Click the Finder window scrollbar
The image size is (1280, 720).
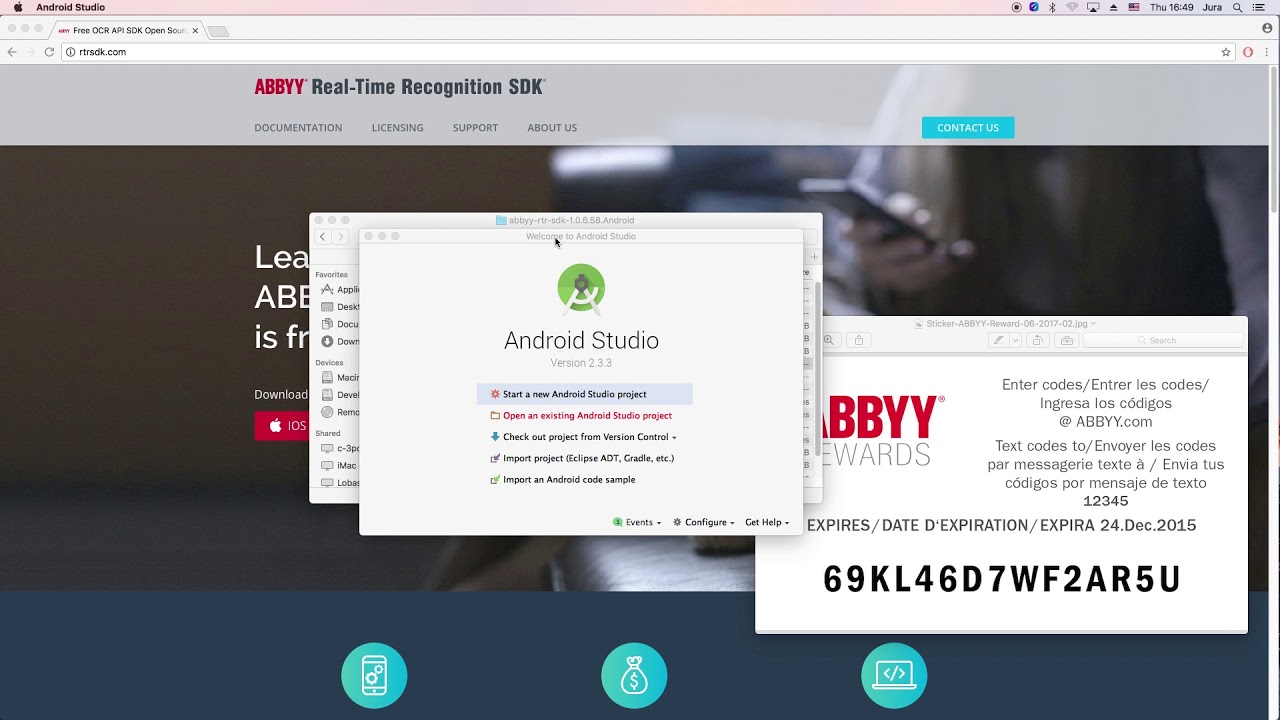818,370
